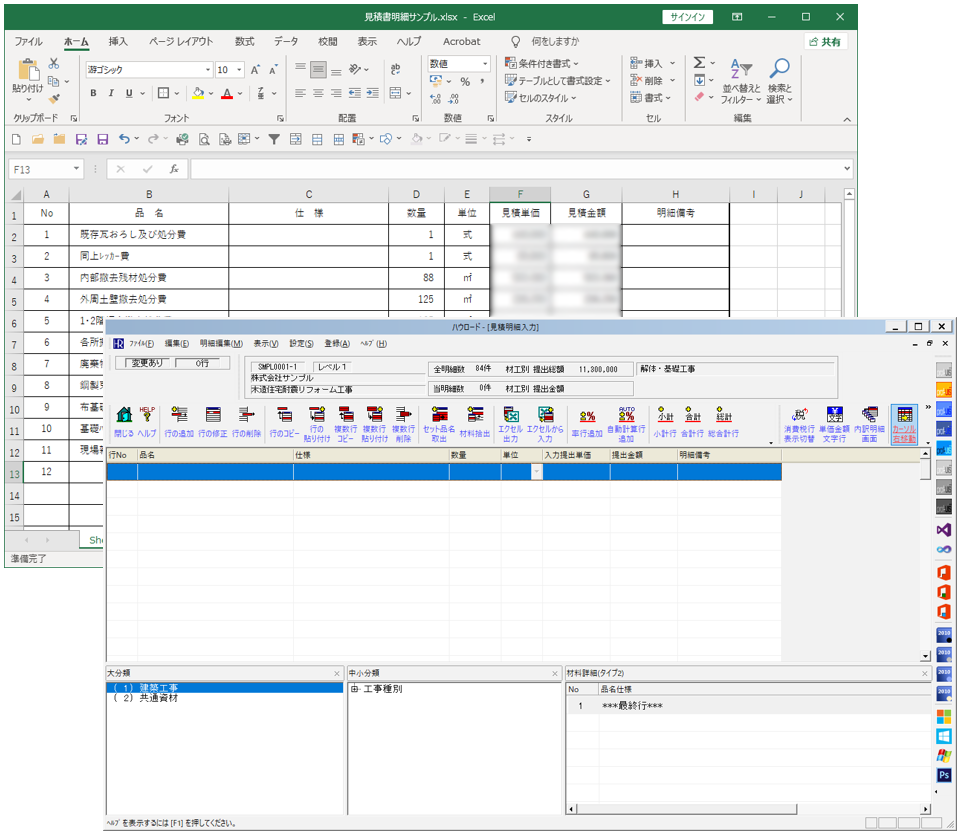Toggle Italic formatting in Excel ribbon
The height and width of the screenshot is (832, 960).
(112, 93)
